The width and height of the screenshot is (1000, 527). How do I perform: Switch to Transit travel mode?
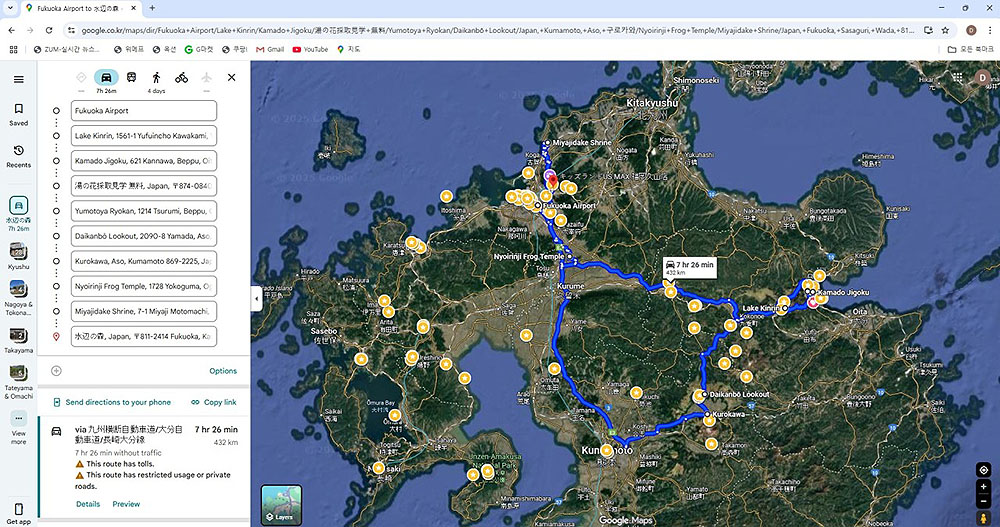pos(131,77)
